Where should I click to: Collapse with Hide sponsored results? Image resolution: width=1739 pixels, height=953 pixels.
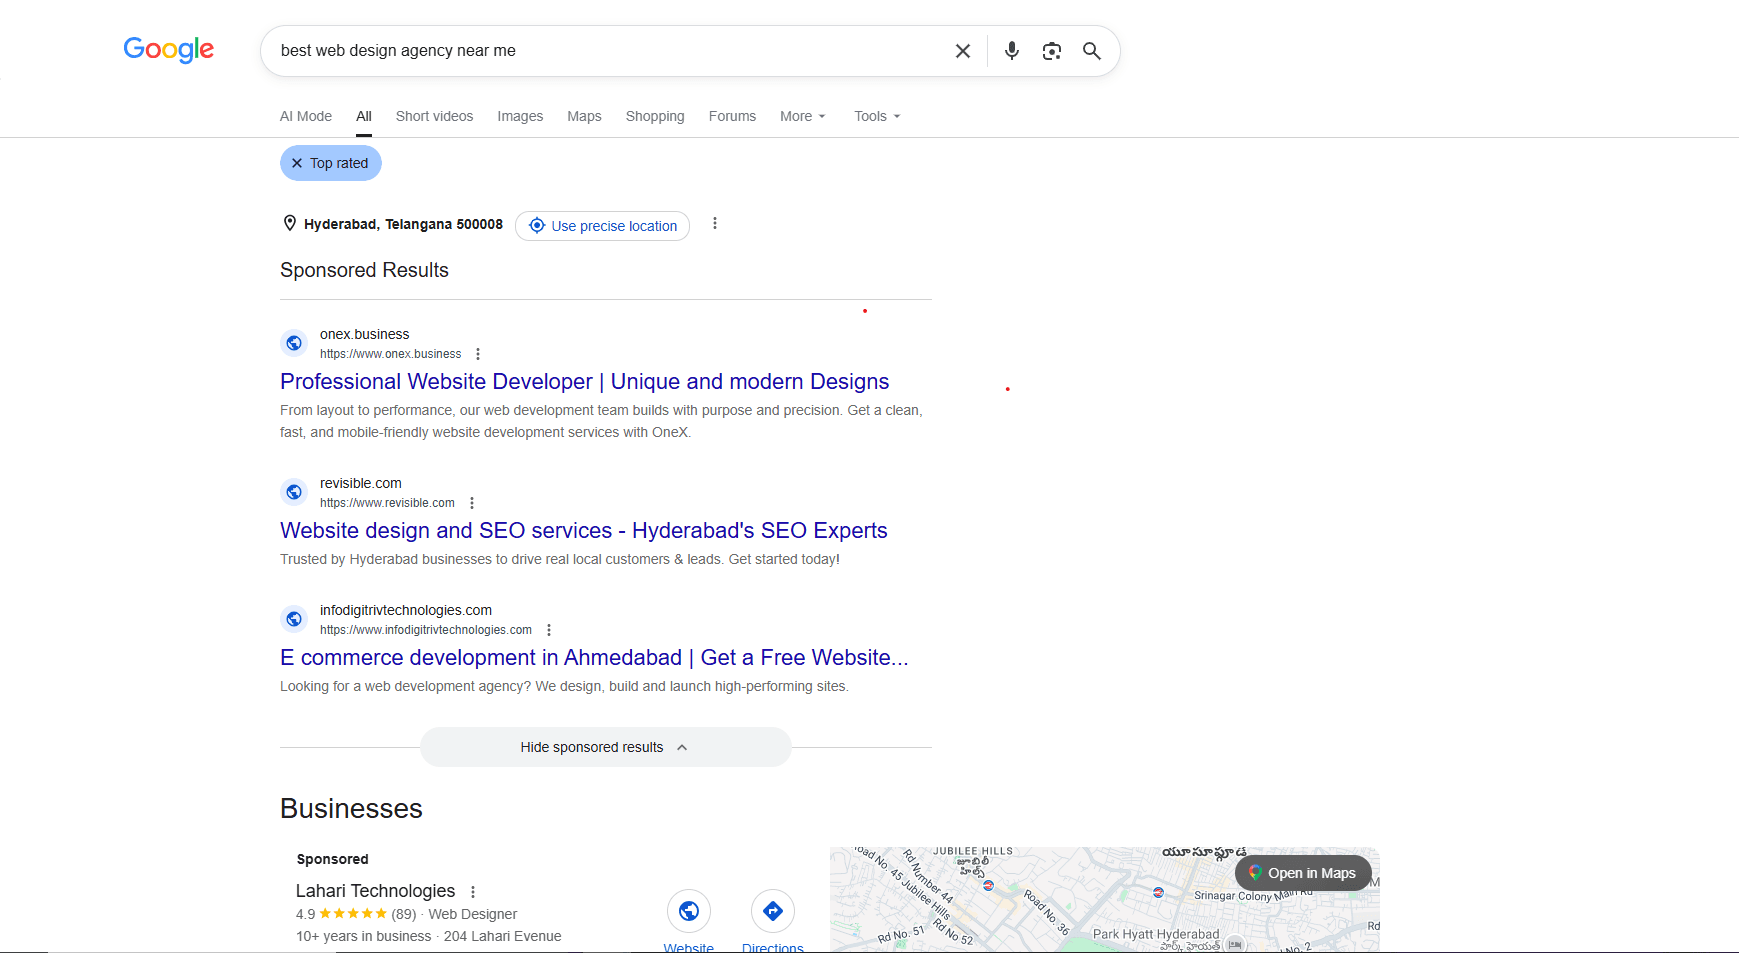click(606, 747)
